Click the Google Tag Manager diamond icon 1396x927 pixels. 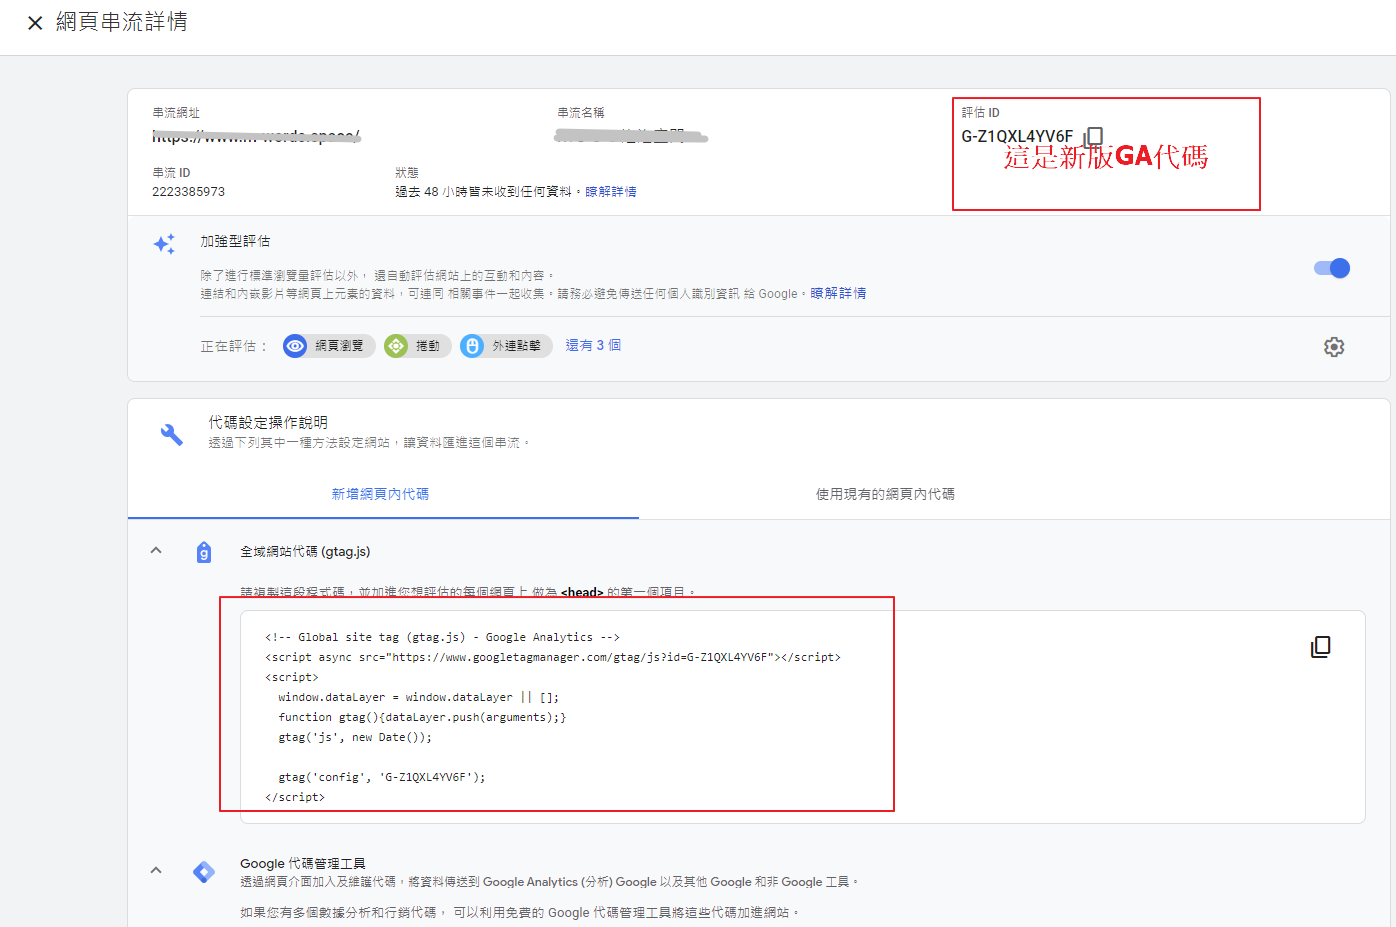204,872
